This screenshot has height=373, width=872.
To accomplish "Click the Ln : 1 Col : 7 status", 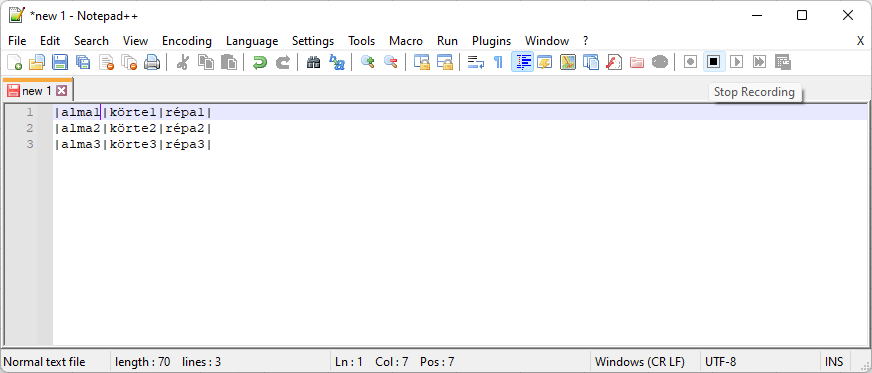I will tap(460, 362).
